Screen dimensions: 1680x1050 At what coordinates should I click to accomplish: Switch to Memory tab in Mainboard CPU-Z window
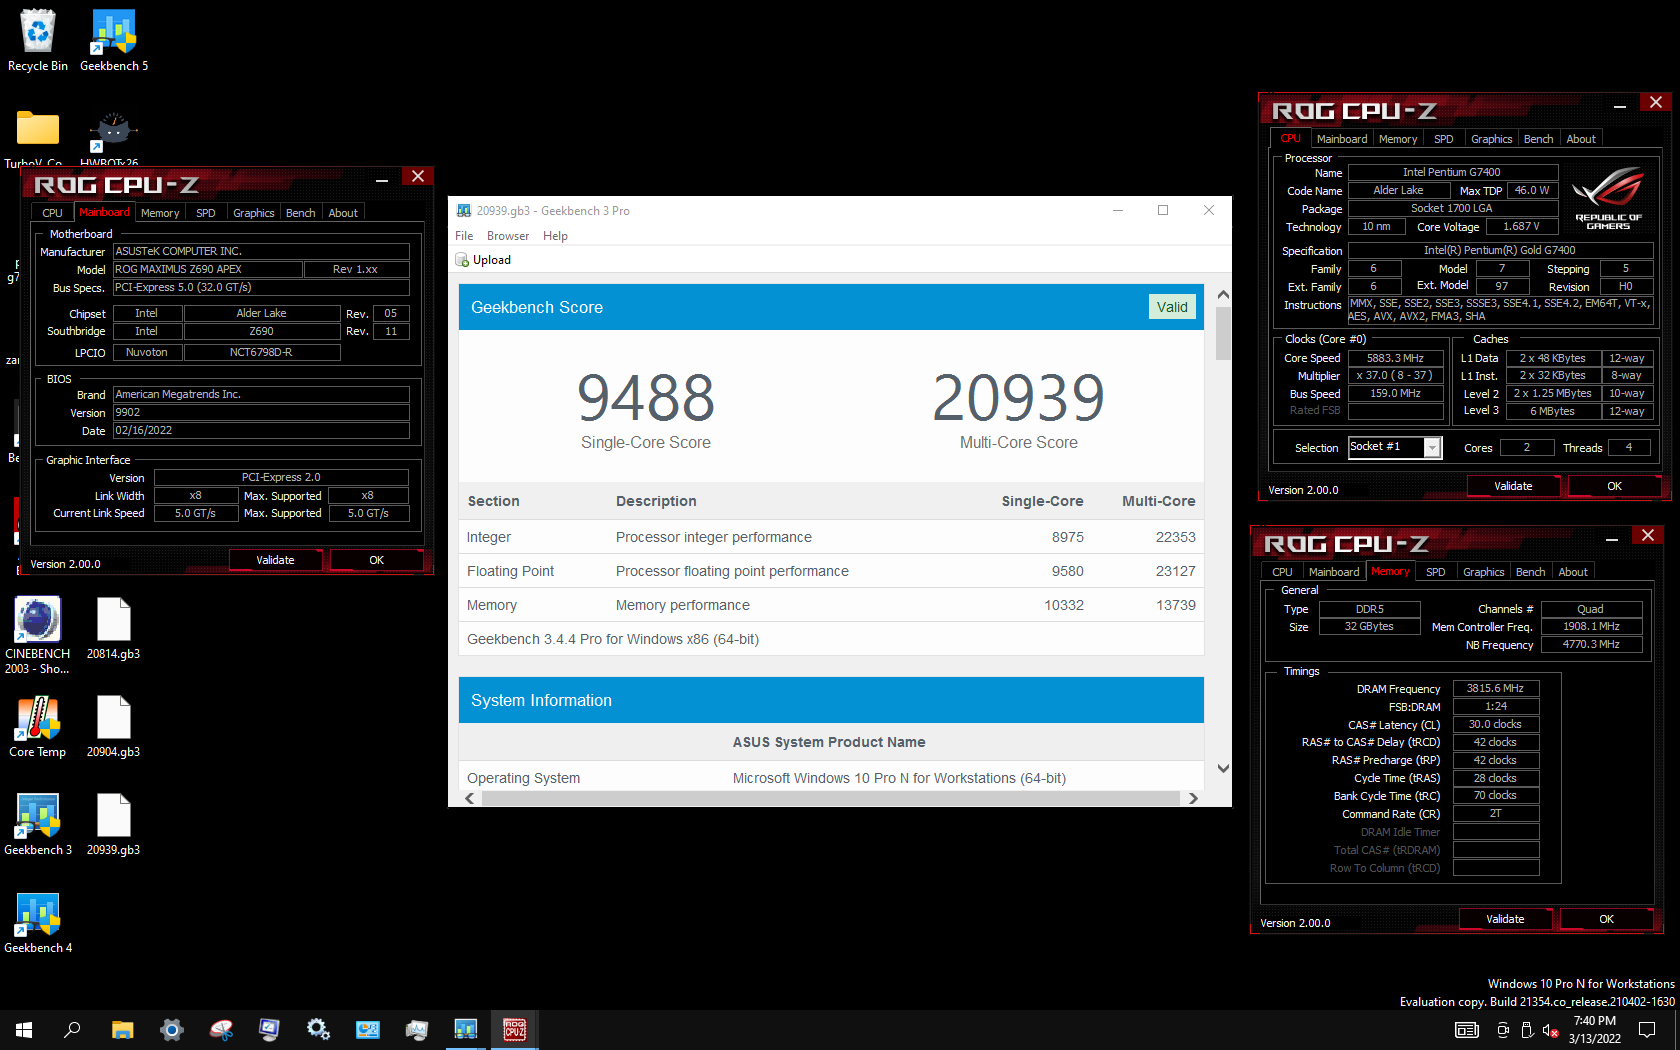[160, 213]
